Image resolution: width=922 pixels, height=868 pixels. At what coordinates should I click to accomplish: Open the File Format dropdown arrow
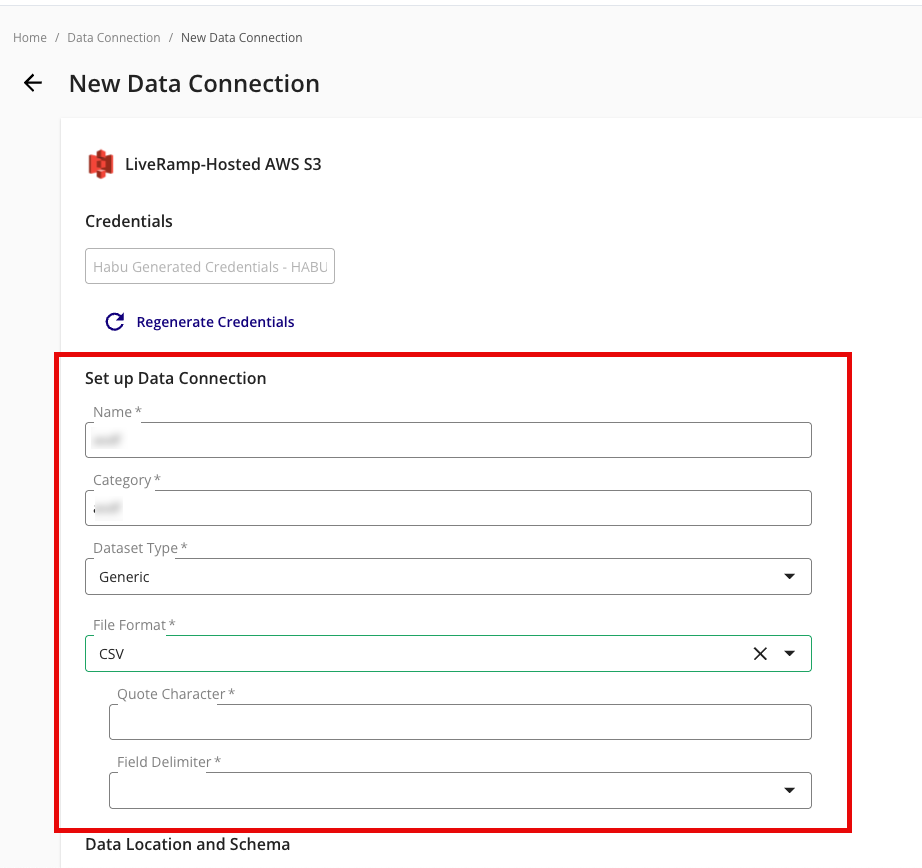click(790, 654)
